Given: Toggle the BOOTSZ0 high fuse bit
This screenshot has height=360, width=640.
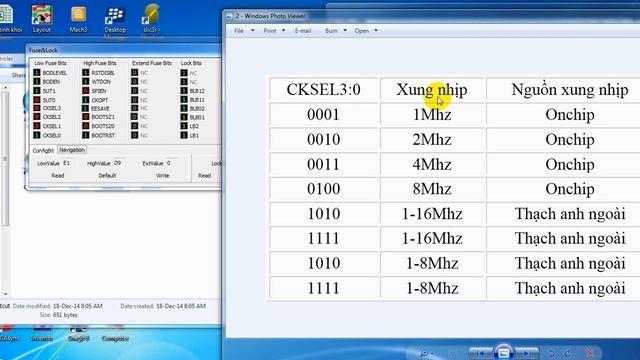Looking at the screenshot, I should point(86,126).
